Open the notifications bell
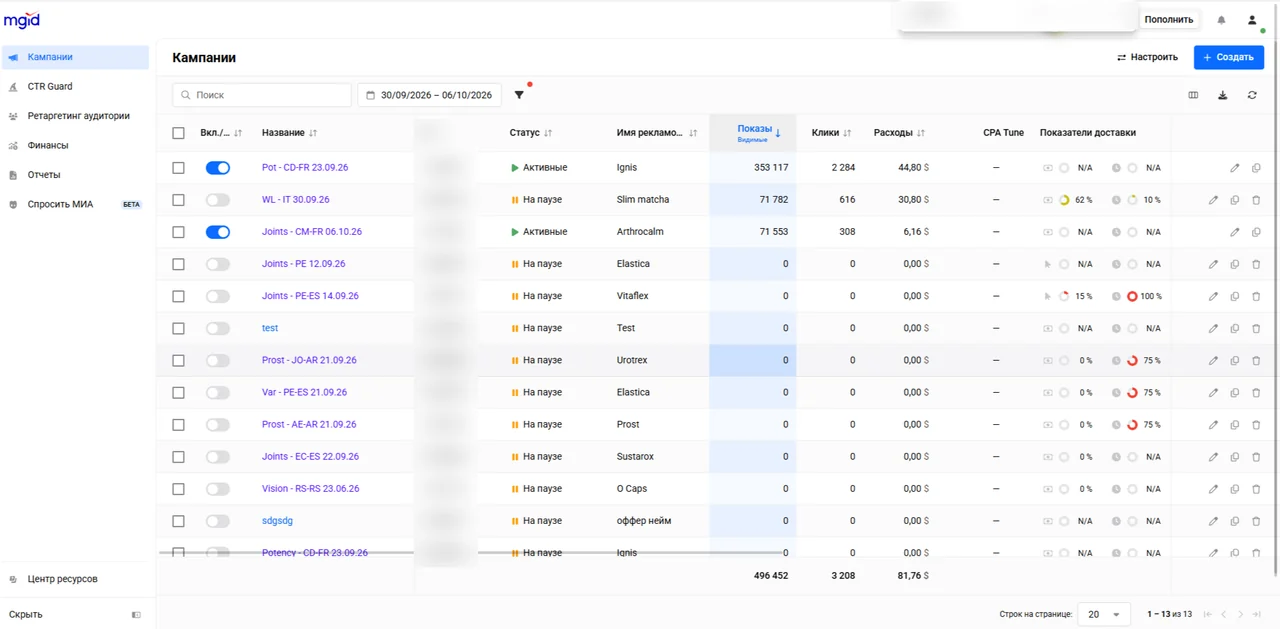 (x=1221, y=20)
